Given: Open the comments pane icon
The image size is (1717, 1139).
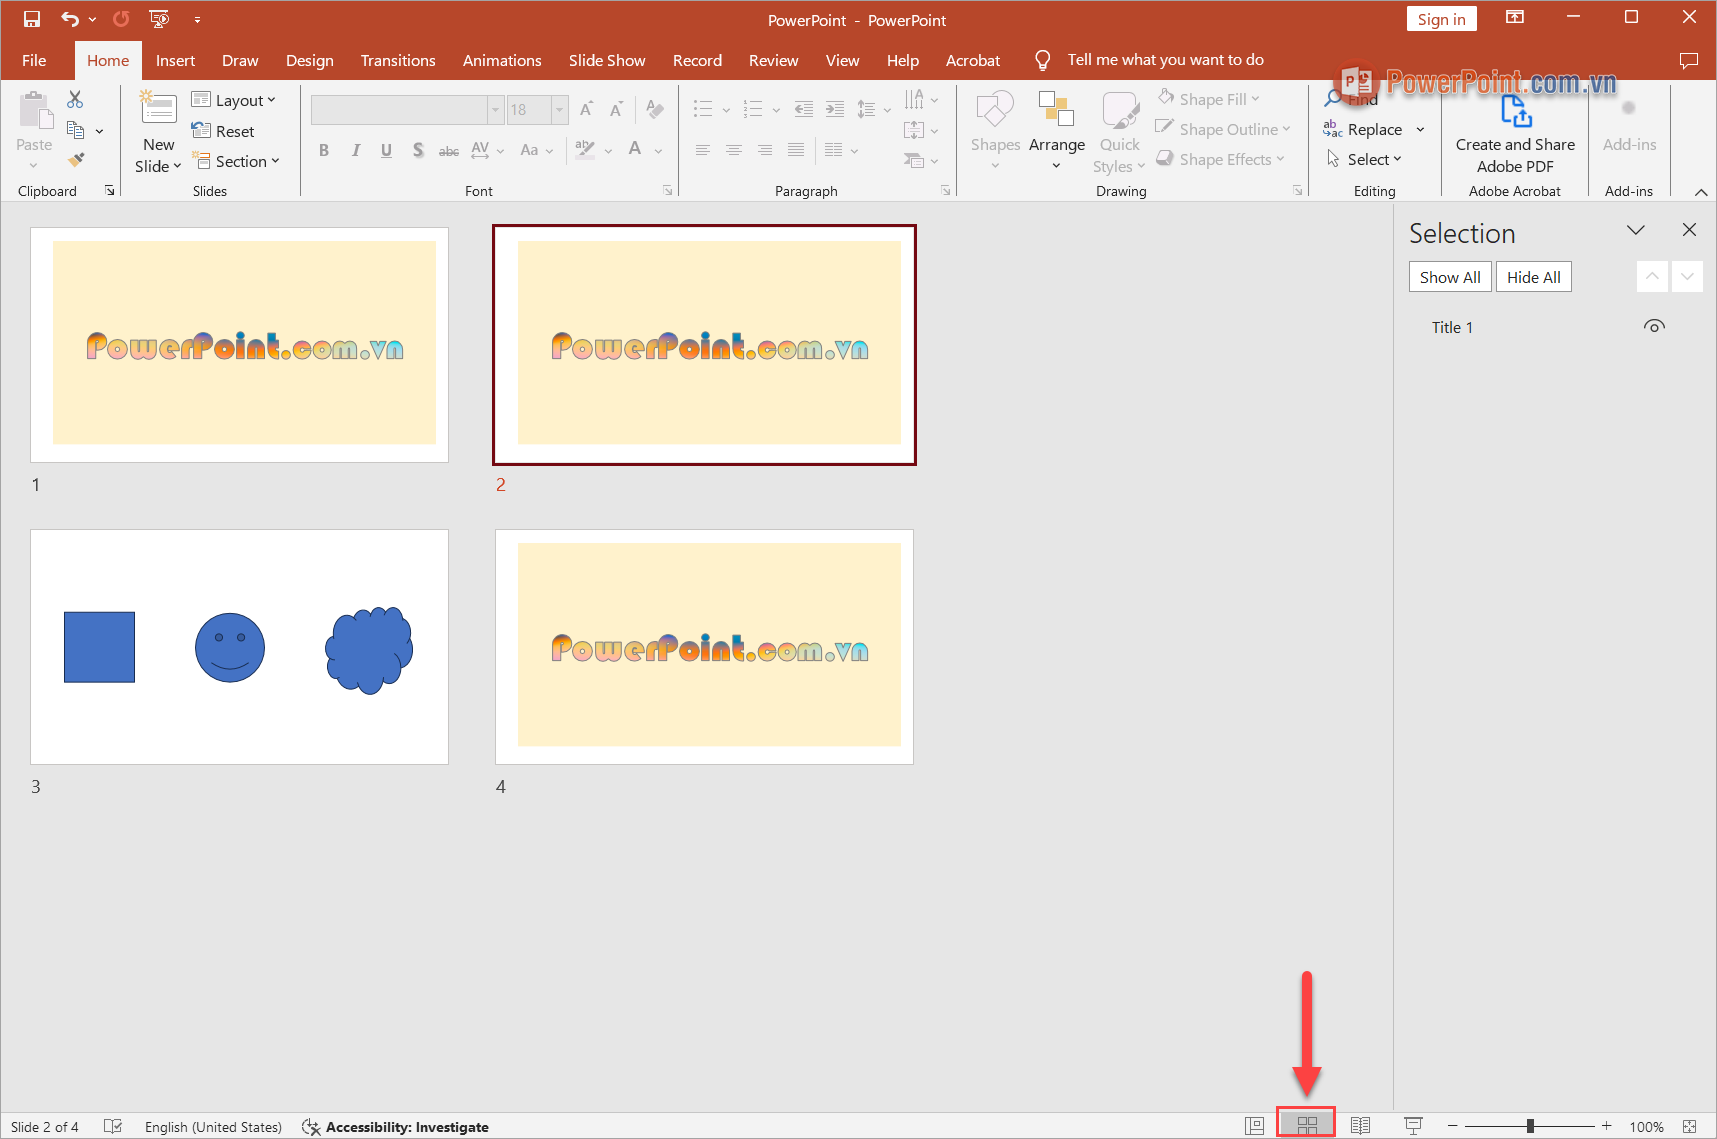Looking at the screenshot, I should [1689, 61].
